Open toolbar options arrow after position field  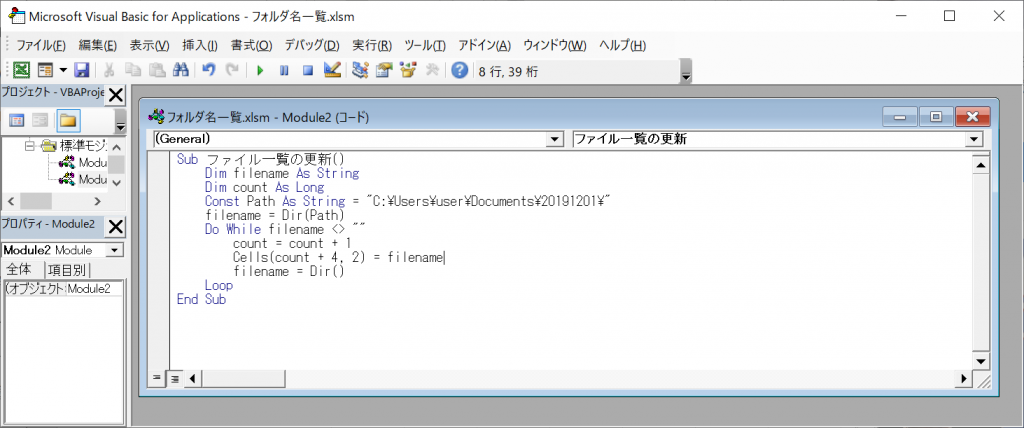686,72
